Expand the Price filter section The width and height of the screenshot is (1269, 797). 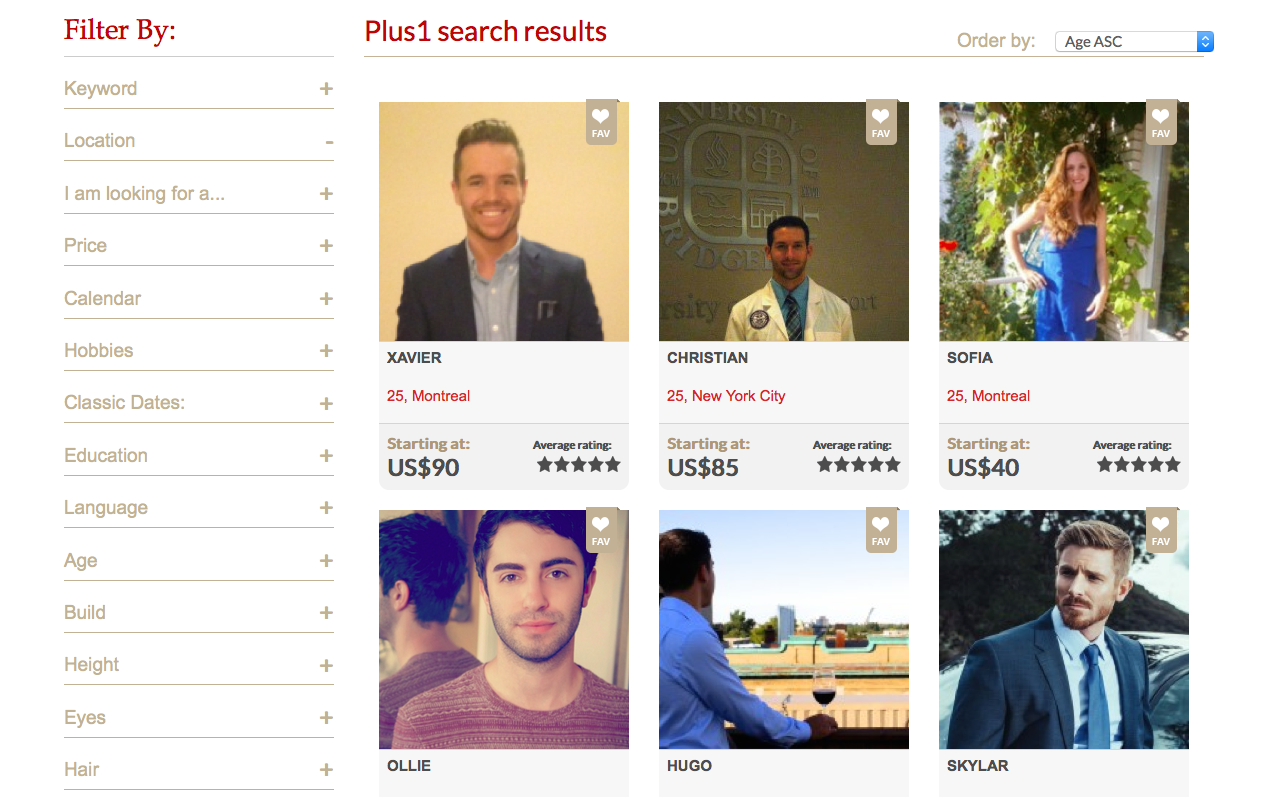(x=326, y=246)
